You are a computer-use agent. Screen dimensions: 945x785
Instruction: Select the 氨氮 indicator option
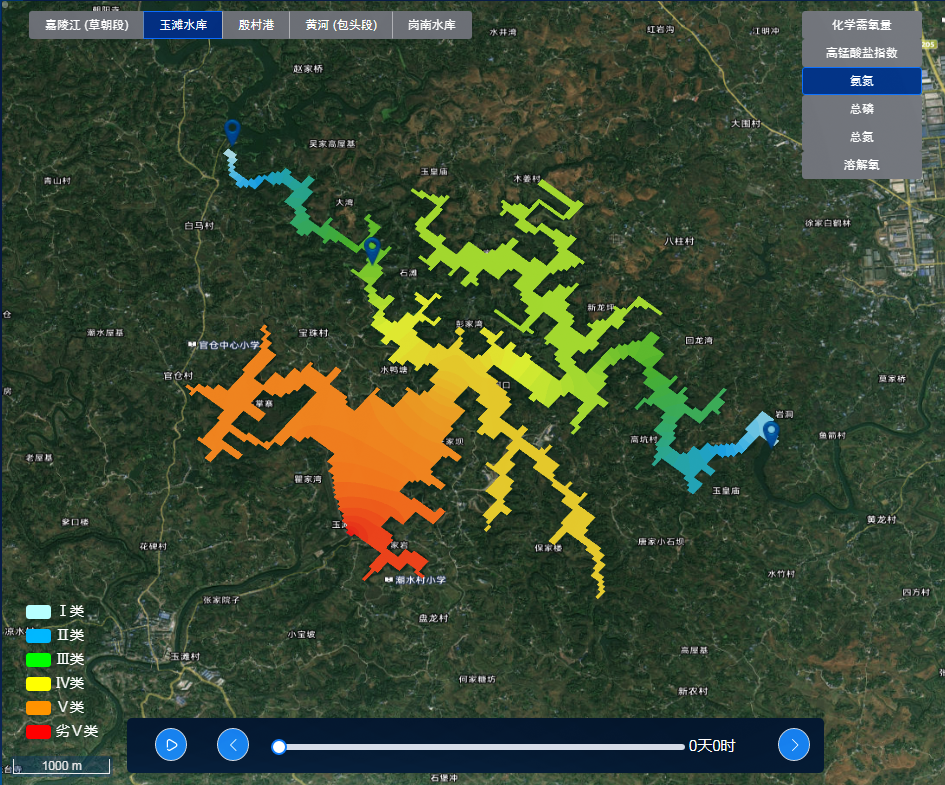(861, 81)
